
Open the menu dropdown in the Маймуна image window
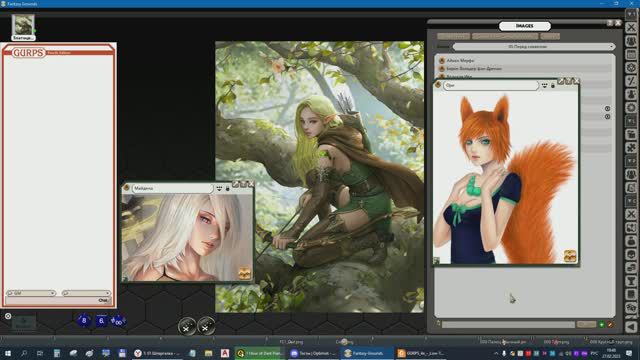click(219, 188)
